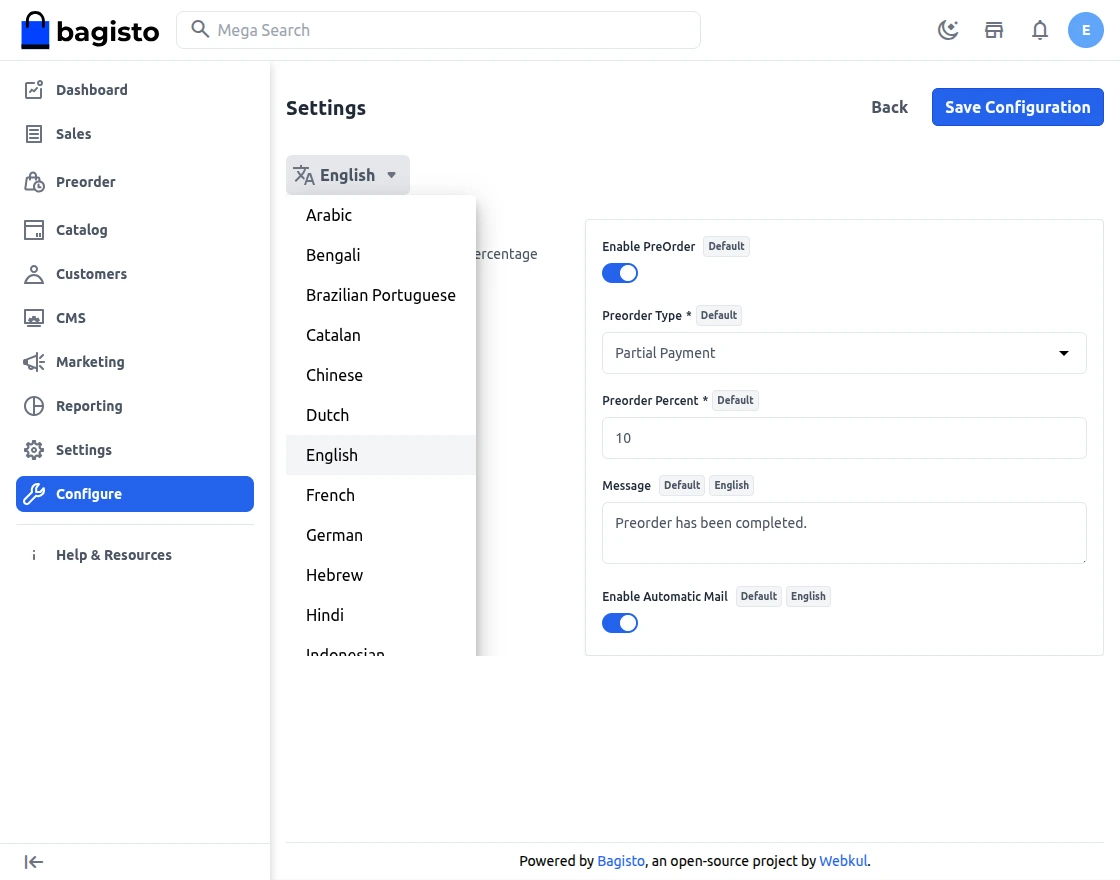
Task: Click the Reporting pie chart icon
Action: tap(34, 406)
